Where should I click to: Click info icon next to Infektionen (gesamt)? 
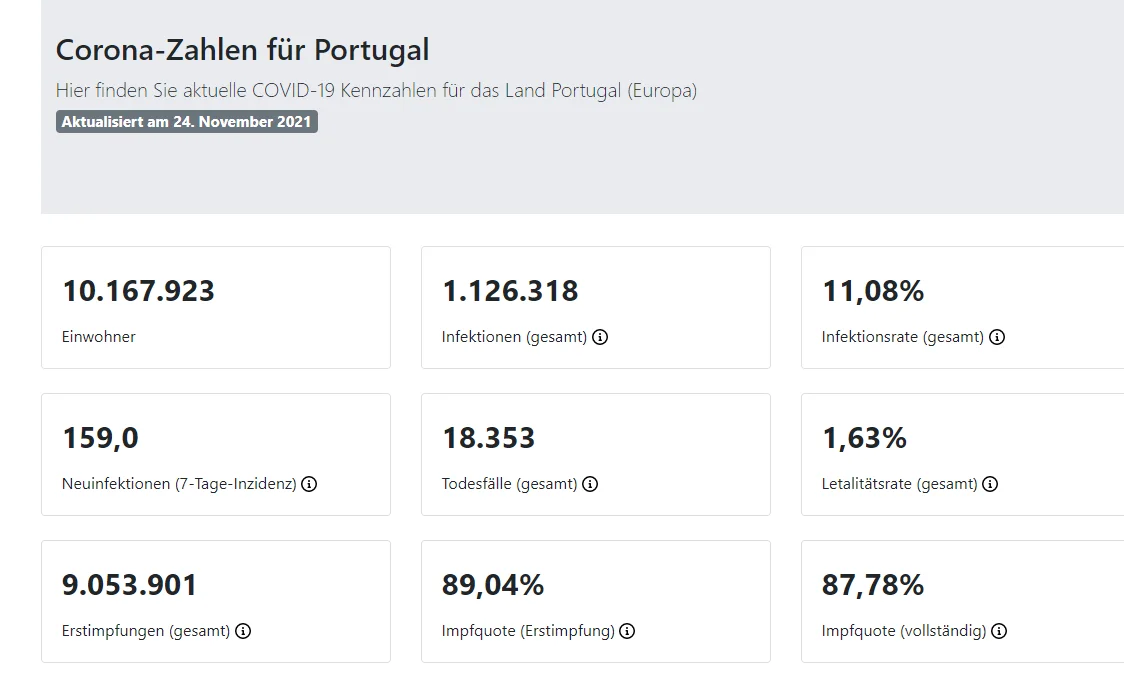(600, 338)
